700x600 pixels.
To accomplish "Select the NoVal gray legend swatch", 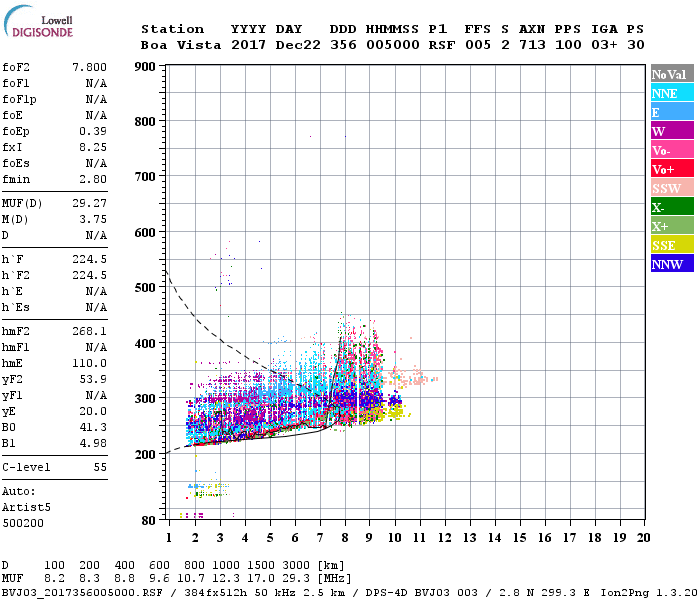I will [672, 74].
